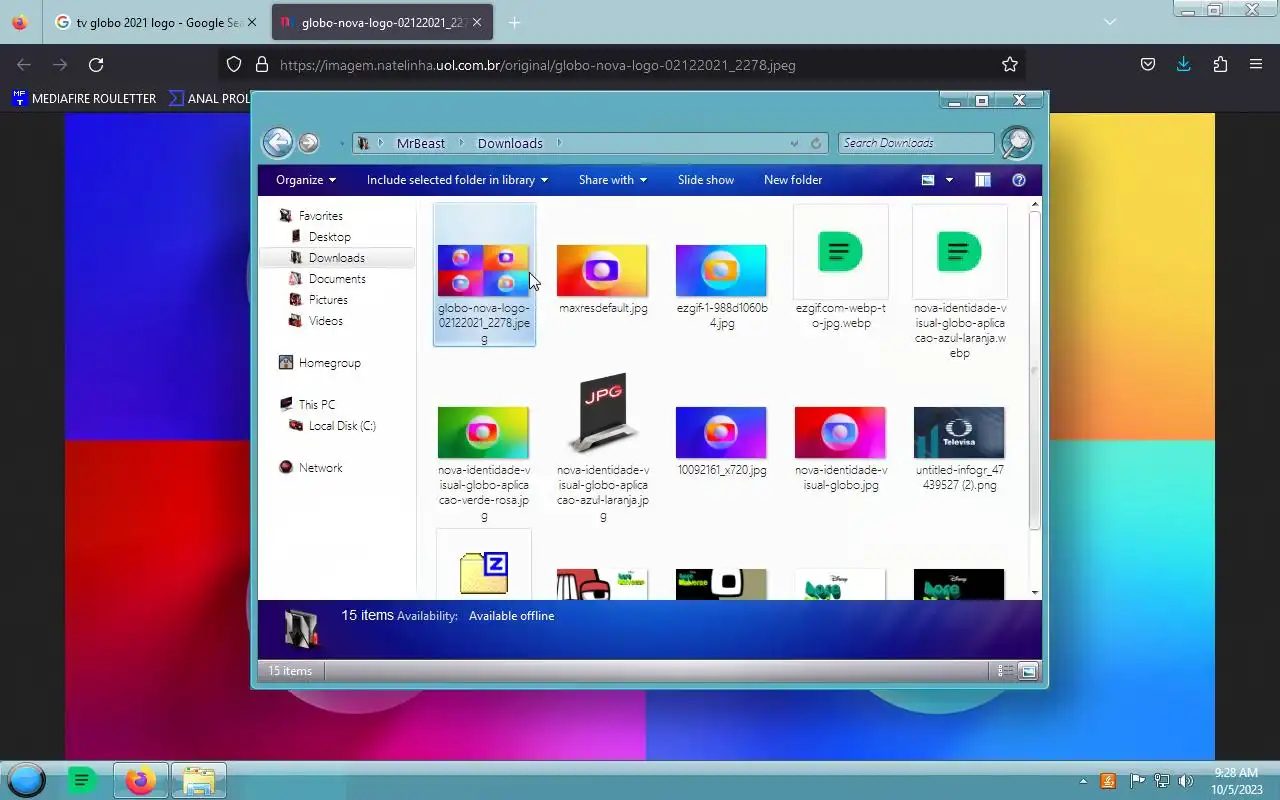Click the Firefox forward arrow
The image size is (1280, 800).
60,65
